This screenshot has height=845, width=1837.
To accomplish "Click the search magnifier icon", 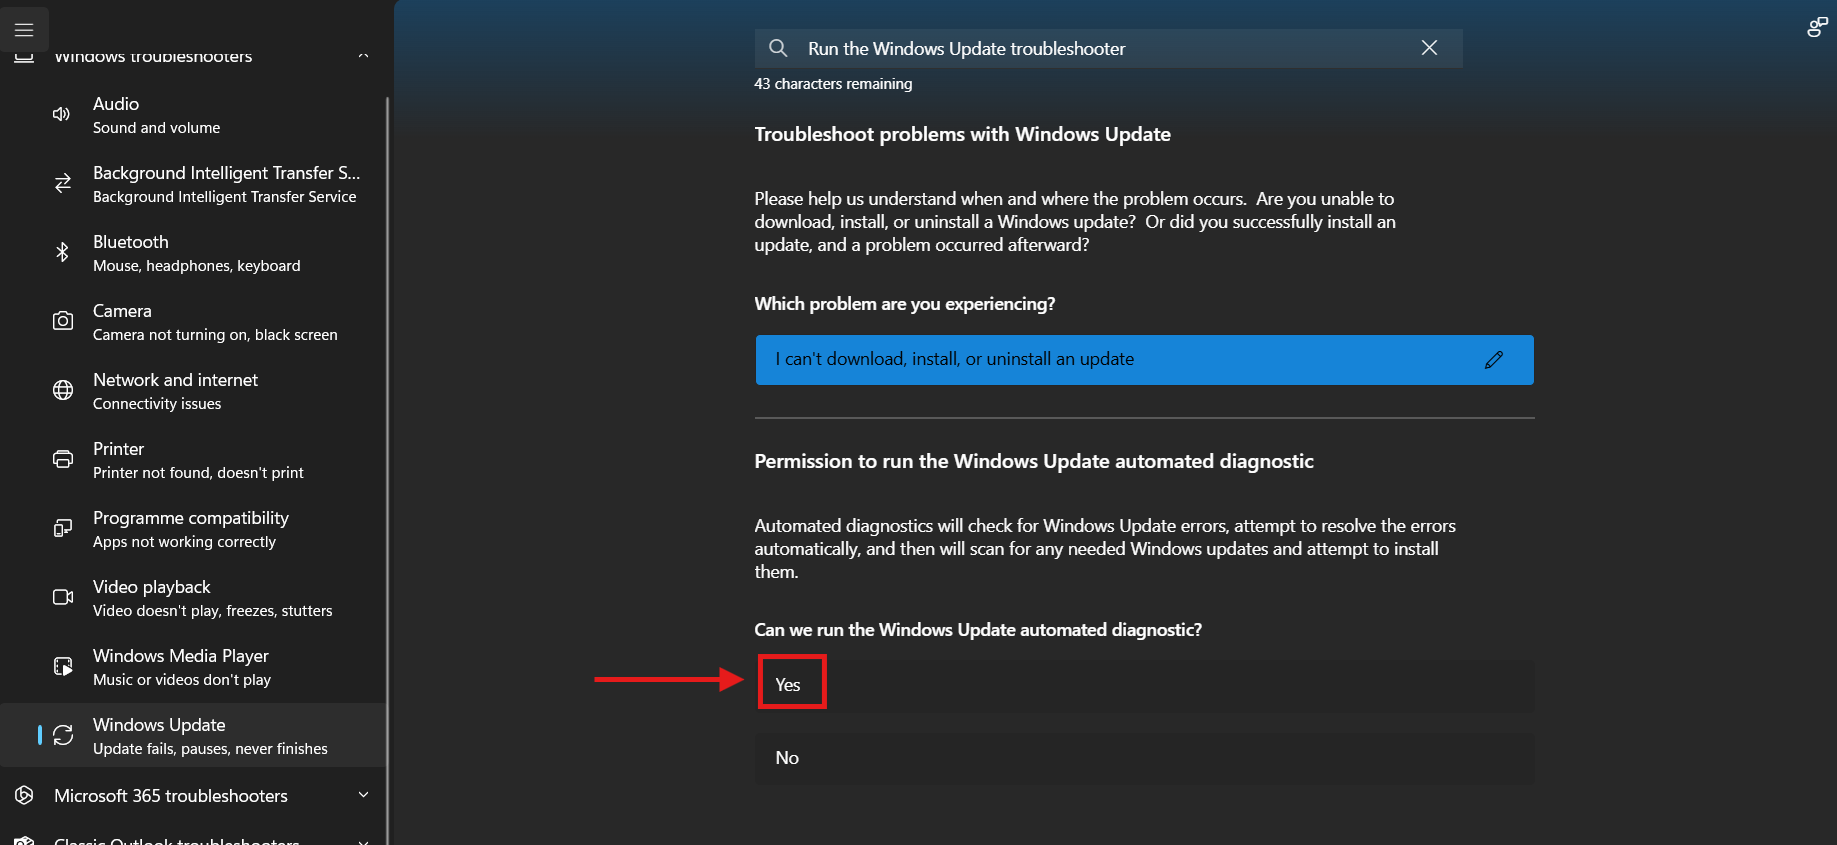I will point(778,48).
